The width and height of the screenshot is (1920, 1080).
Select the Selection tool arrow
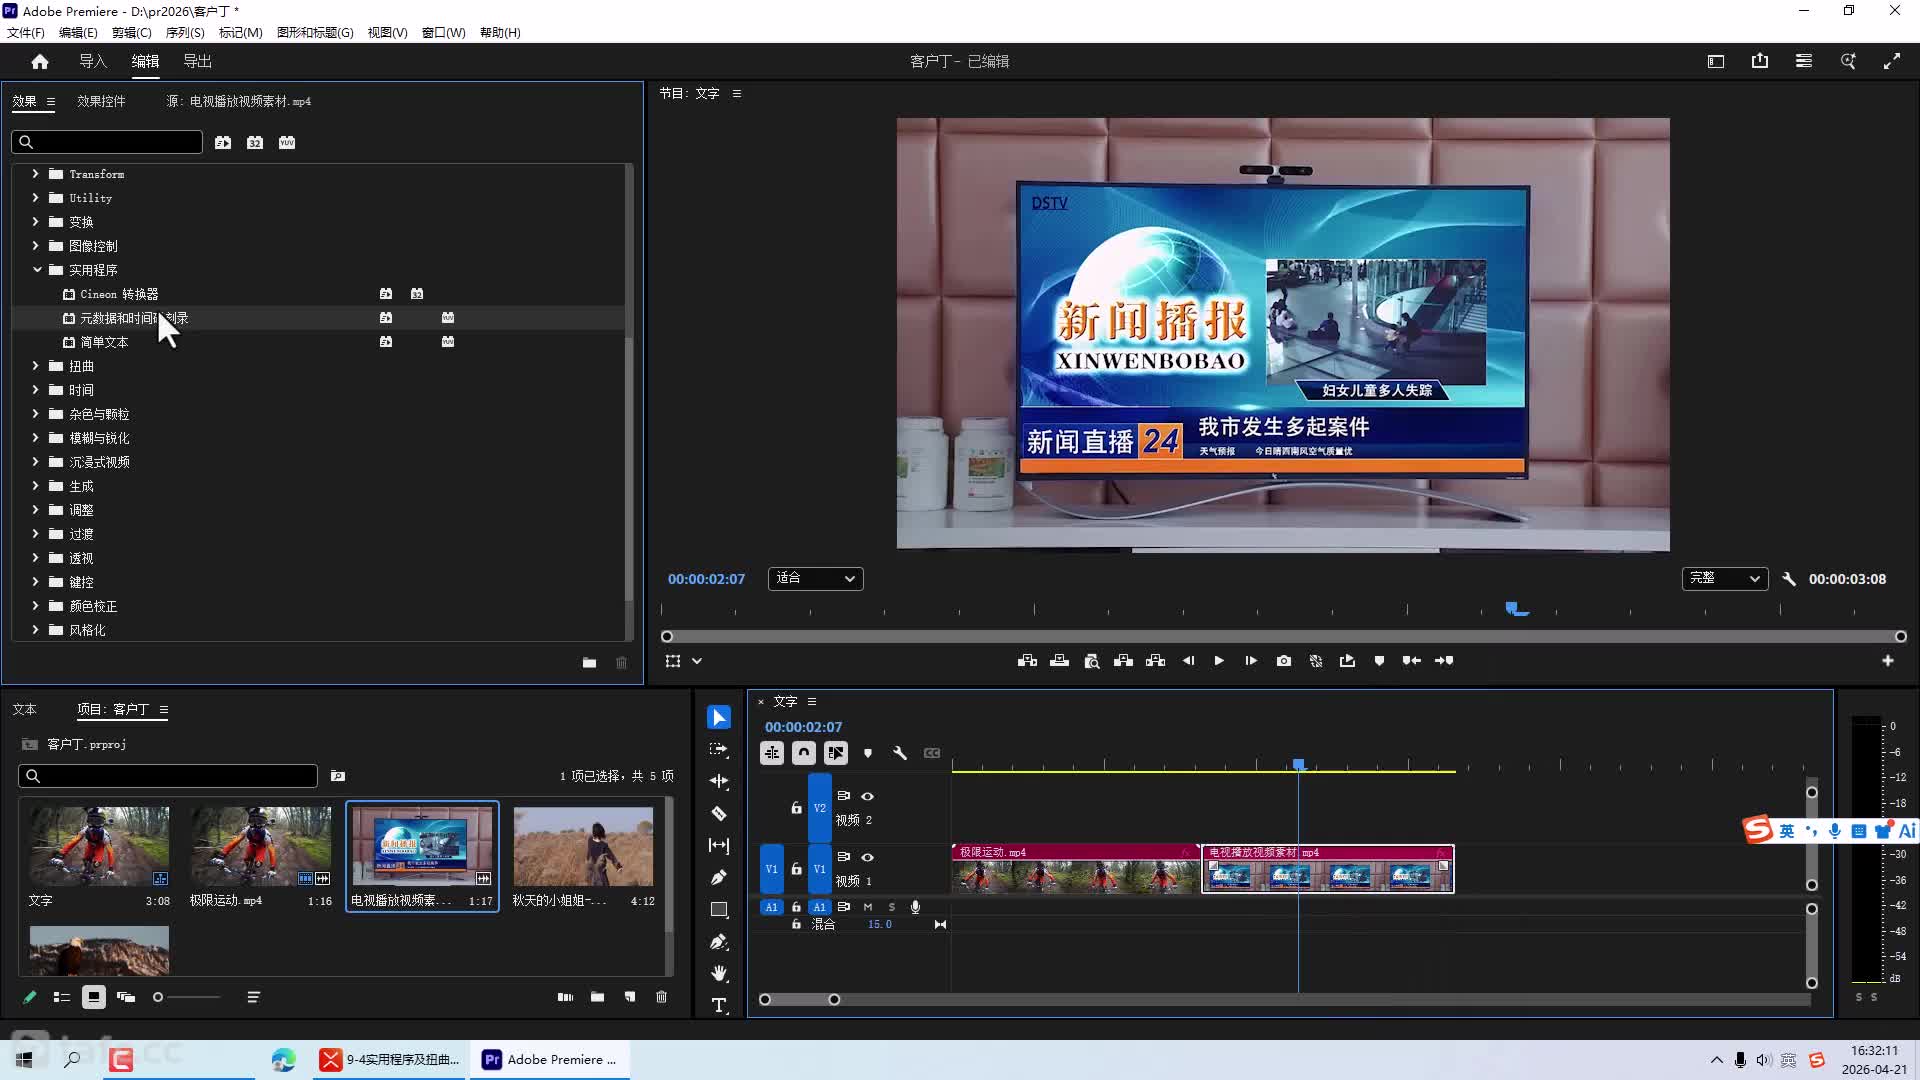point(718,717)
